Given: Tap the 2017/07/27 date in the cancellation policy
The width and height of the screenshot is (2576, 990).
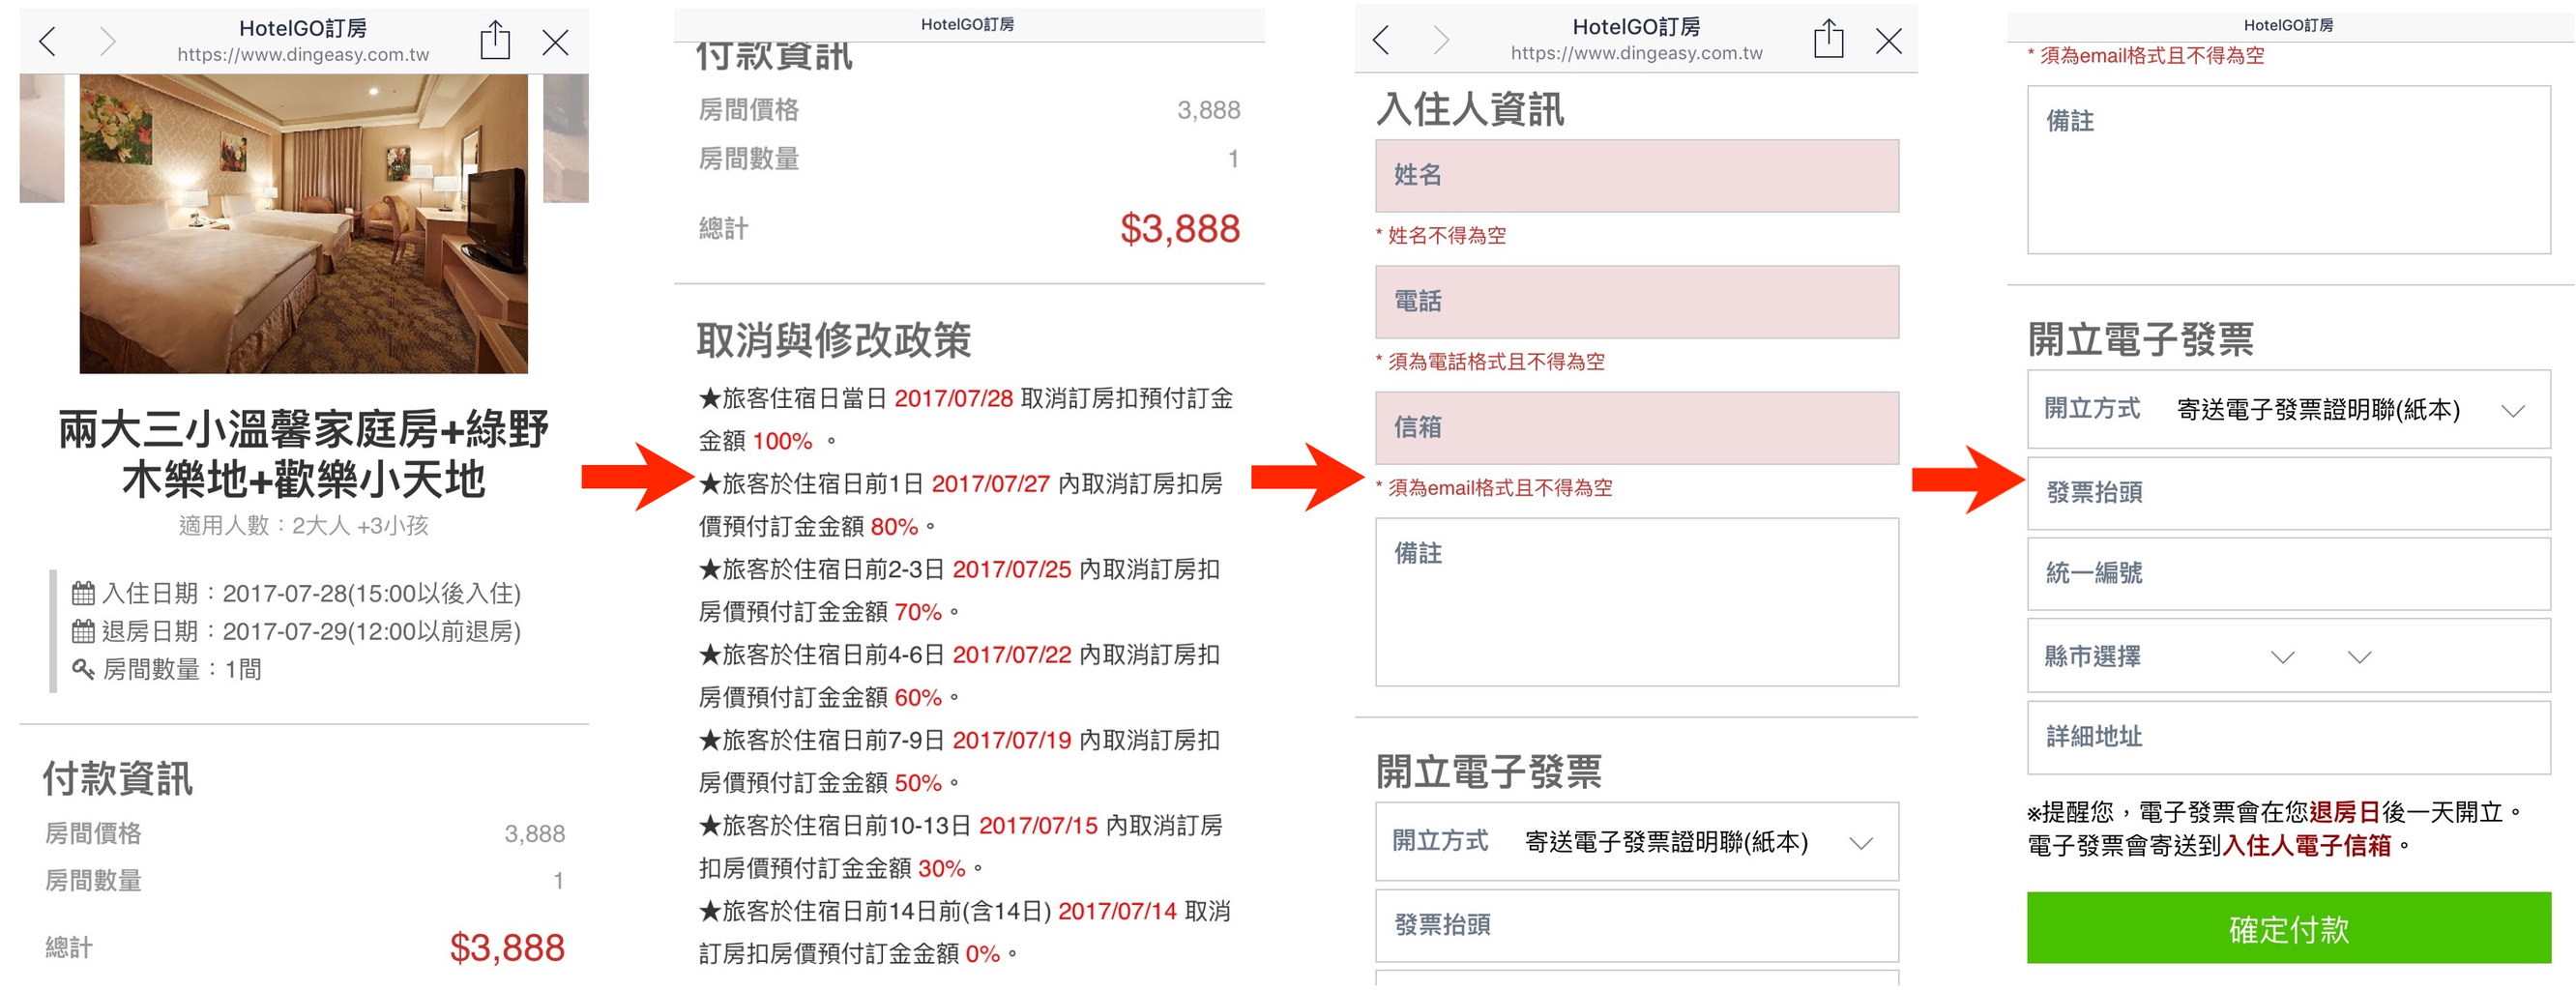Looking at the screenshot, I should pyautogui.click(x=990, y=484).
